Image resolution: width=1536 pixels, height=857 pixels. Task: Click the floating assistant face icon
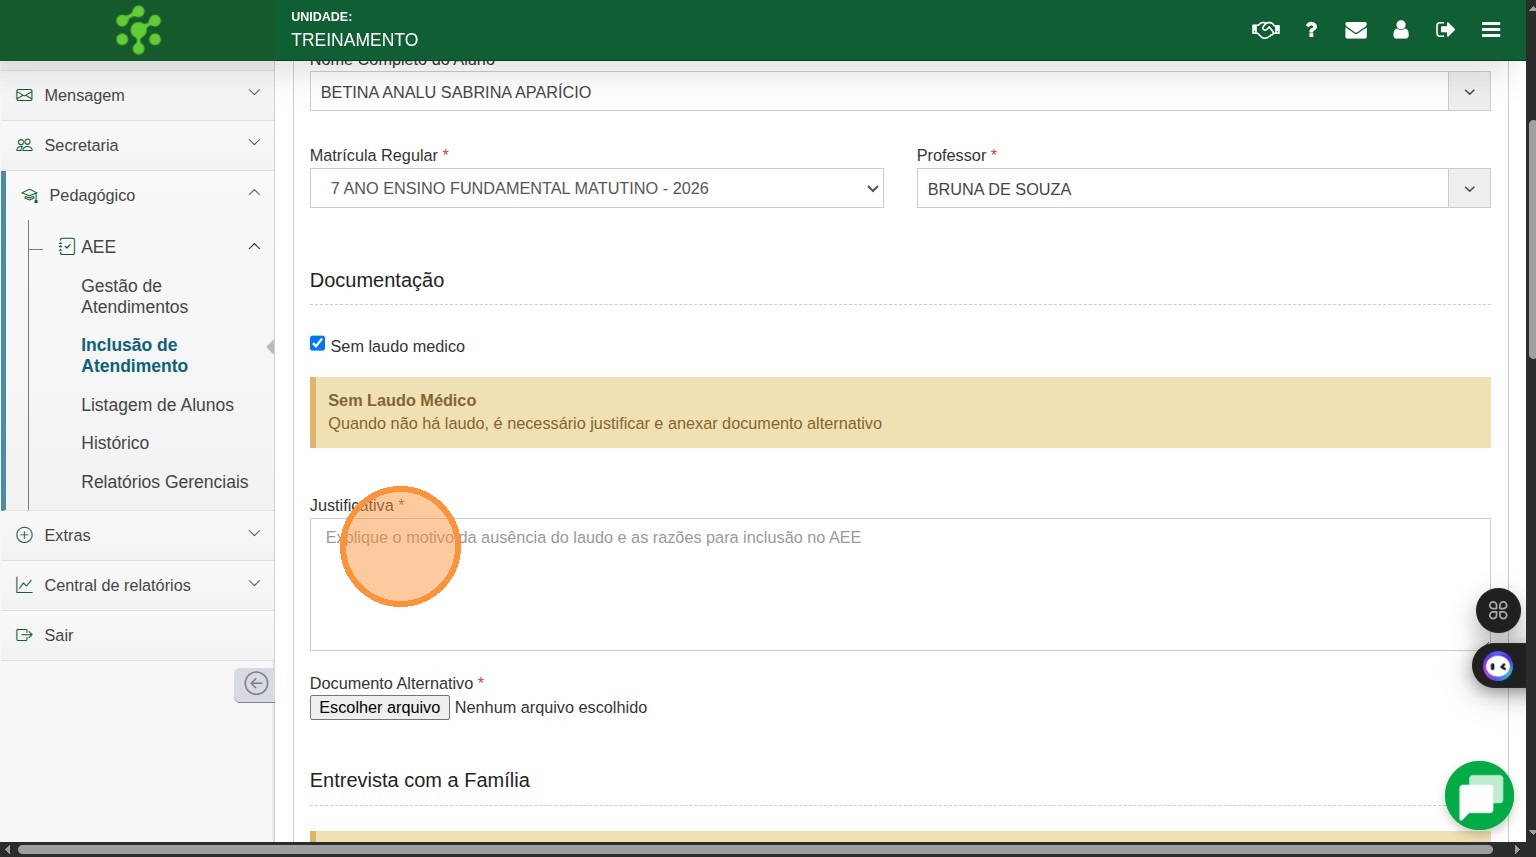coord(1498,666)
